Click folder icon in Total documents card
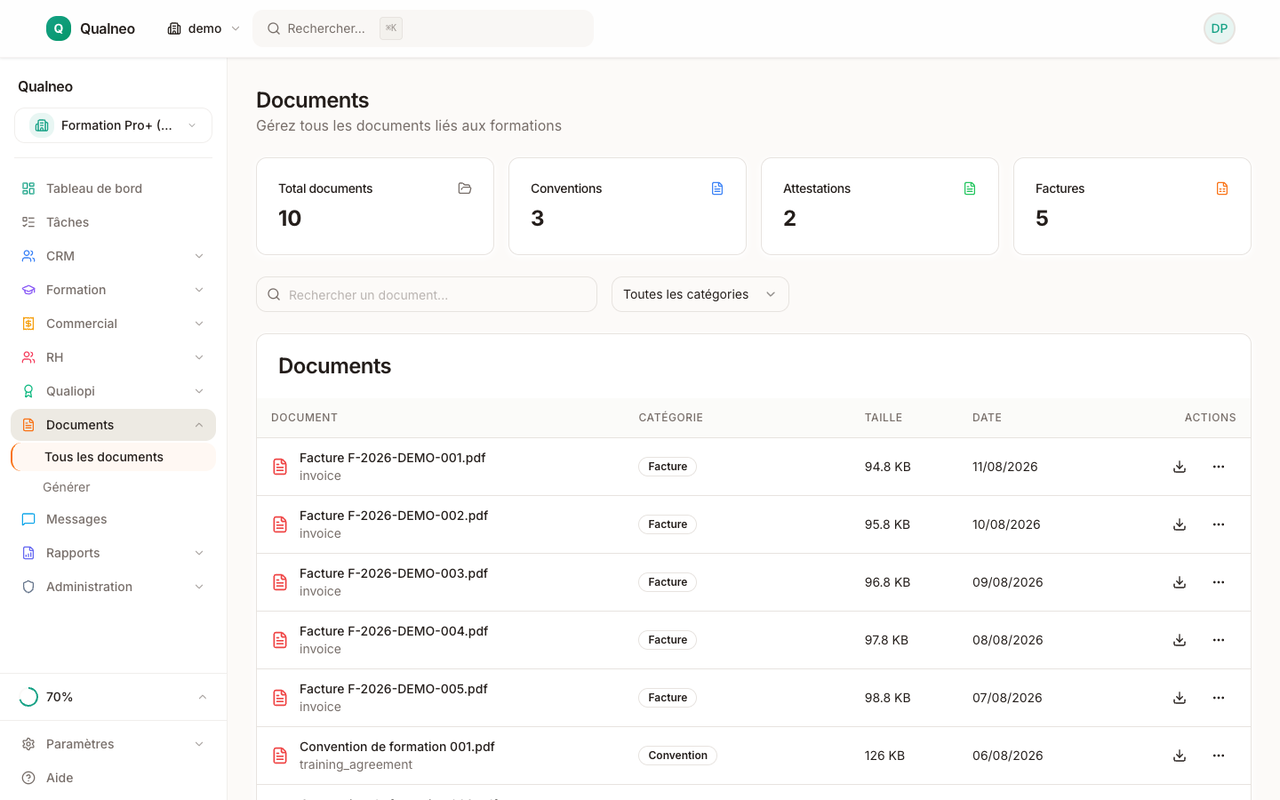 click(465, 188)
